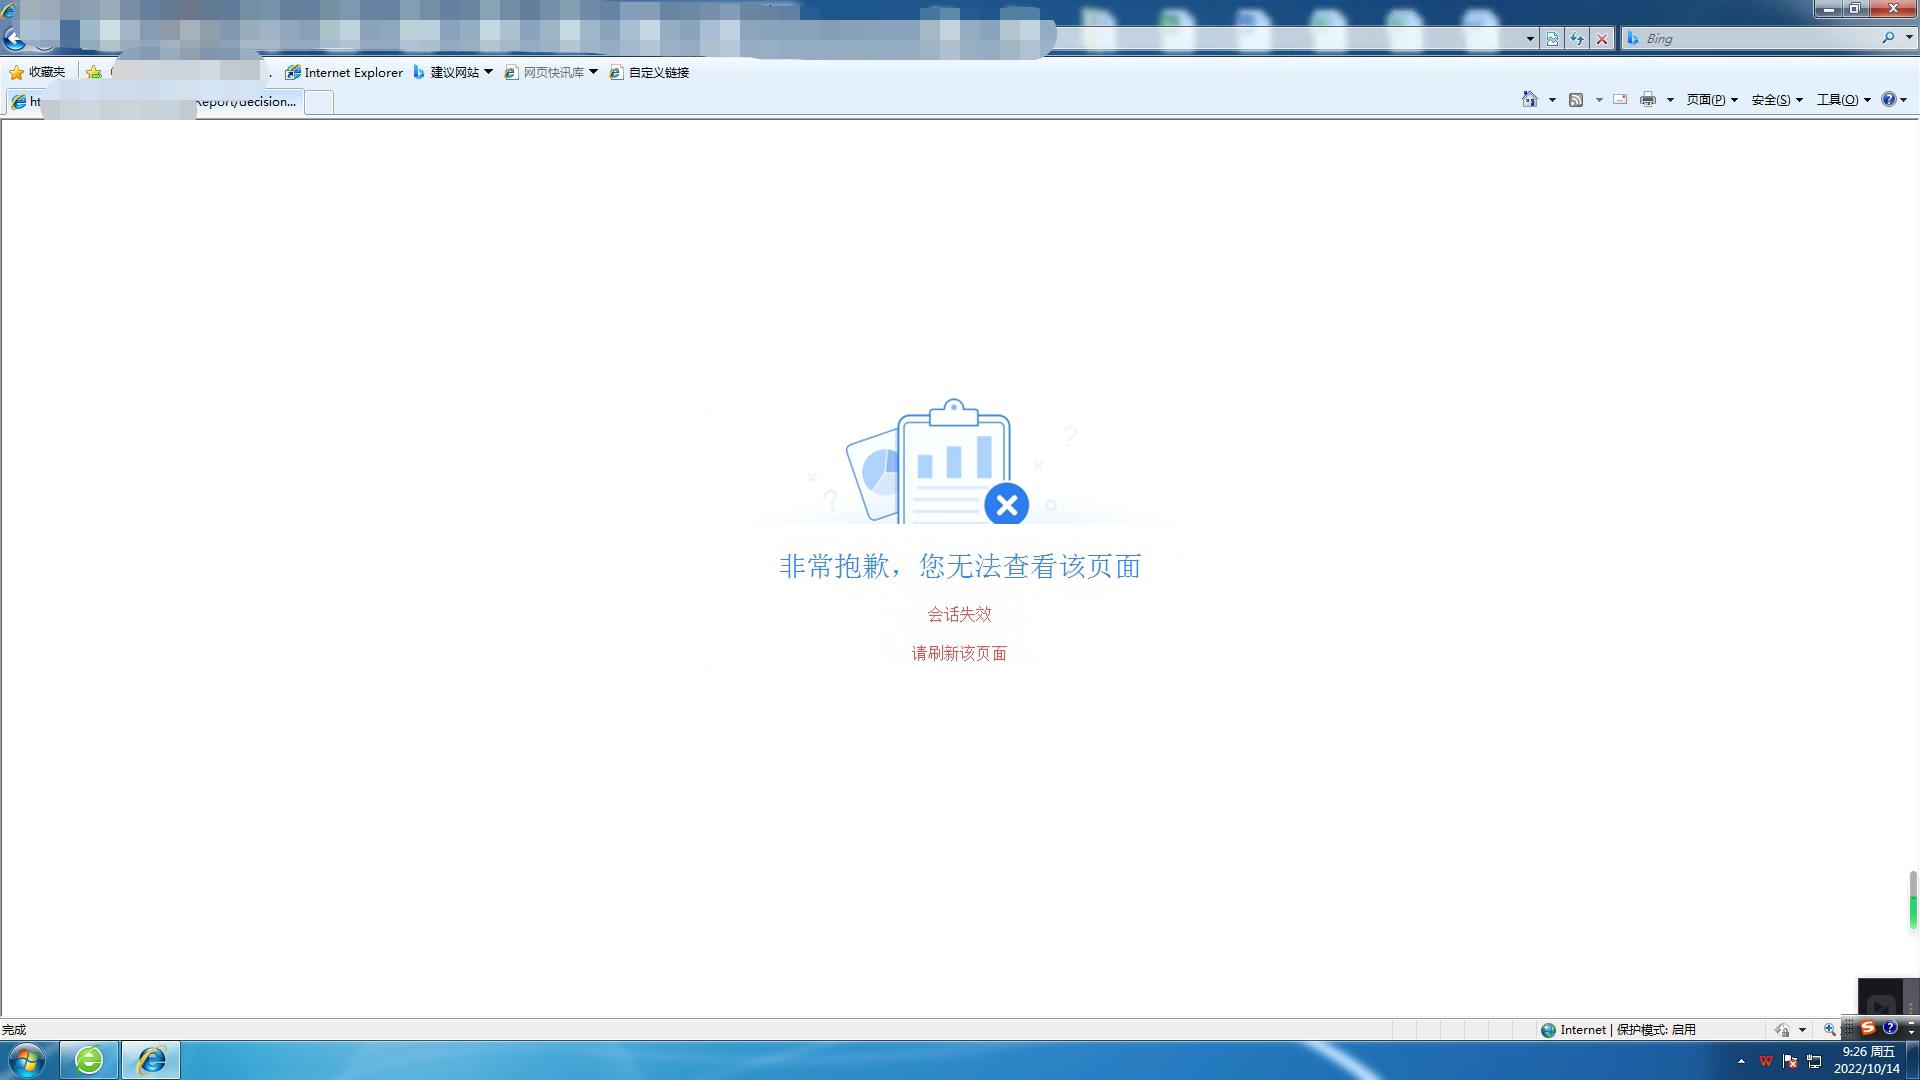Click the 完成 status bar text

[x=14, y=1030]
